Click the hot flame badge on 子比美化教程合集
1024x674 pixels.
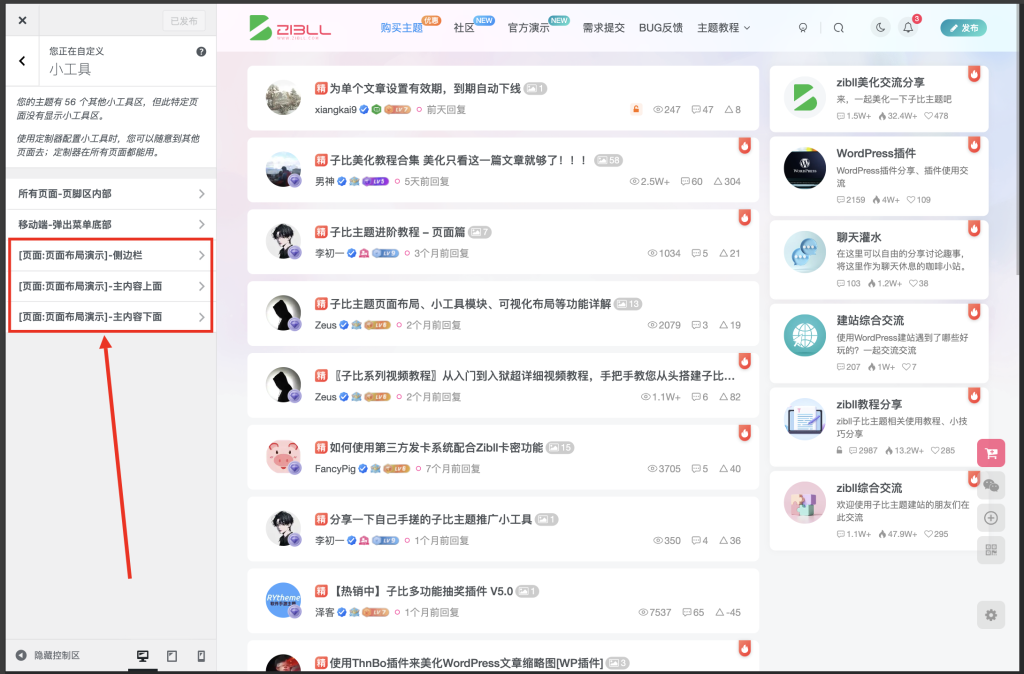coord(744,146)
